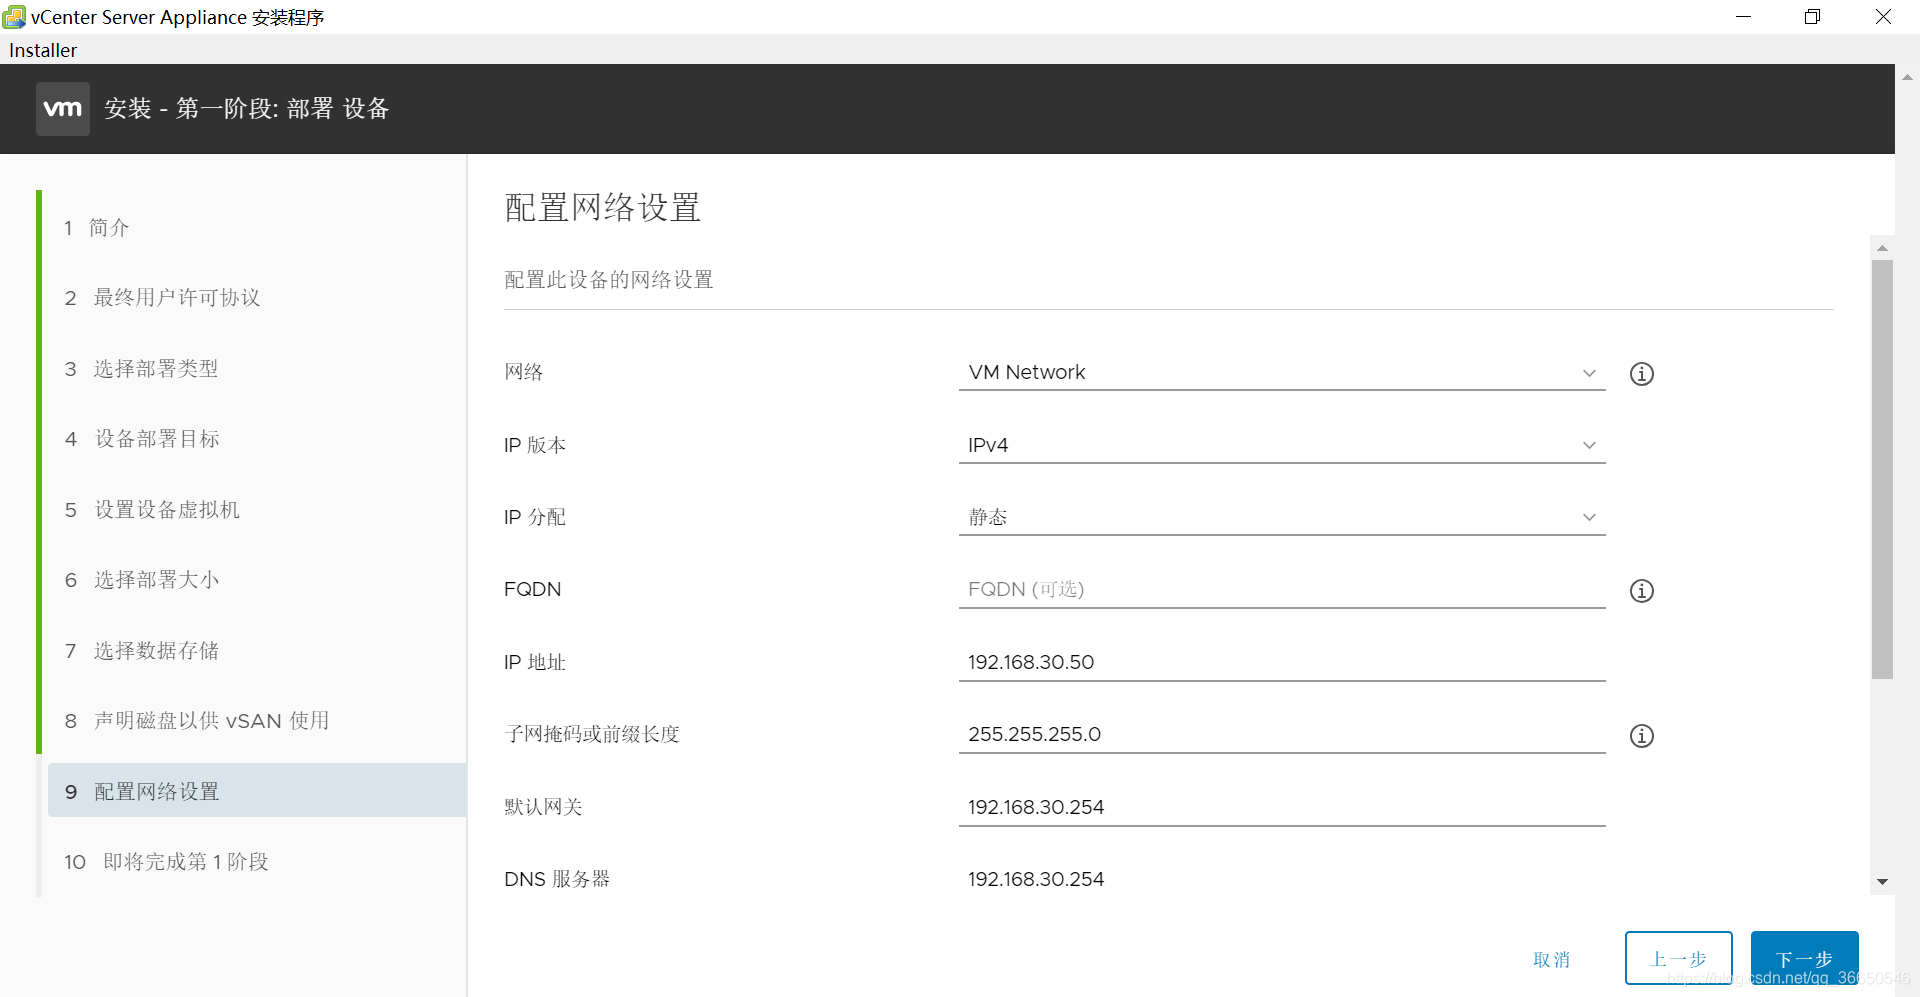Click the IP 地址 field 192.168.30.50
Viewport: 1920px width, 997px height.
[1281, 662]
